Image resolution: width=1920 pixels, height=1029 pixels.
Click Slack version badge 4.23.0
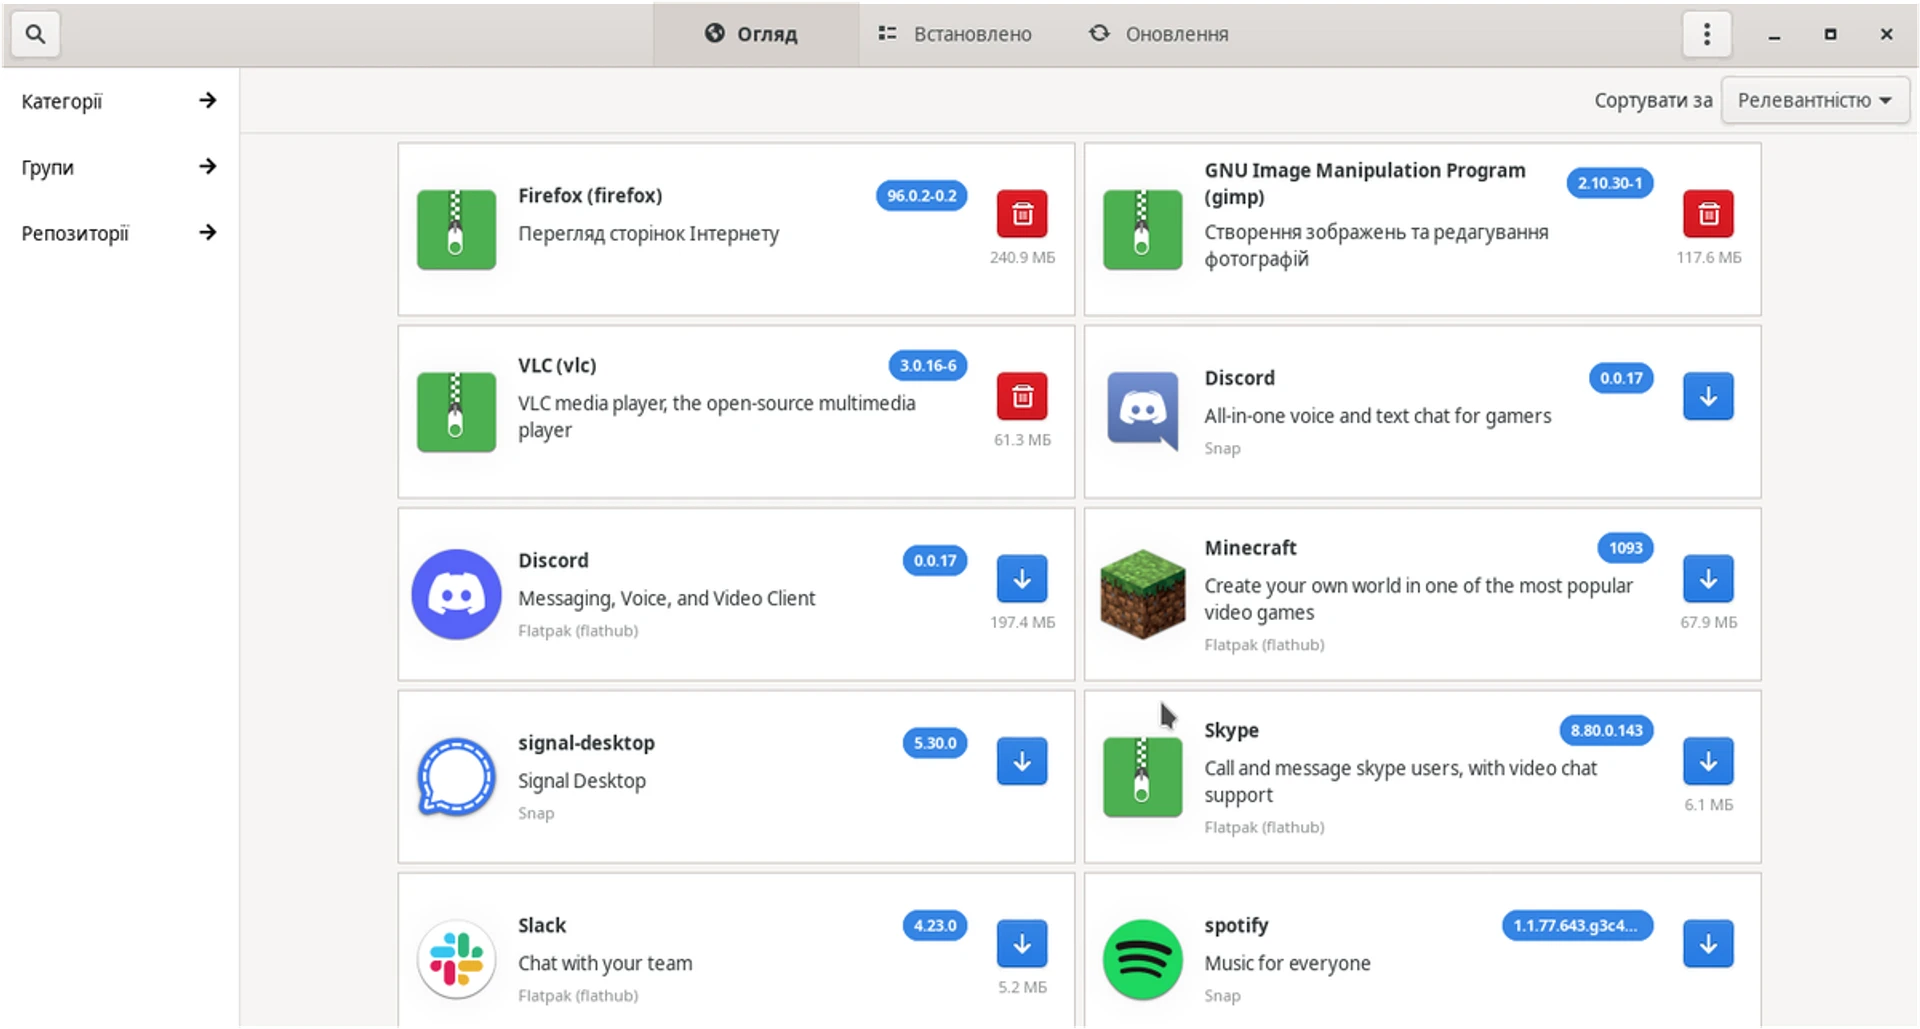[935, 926]
